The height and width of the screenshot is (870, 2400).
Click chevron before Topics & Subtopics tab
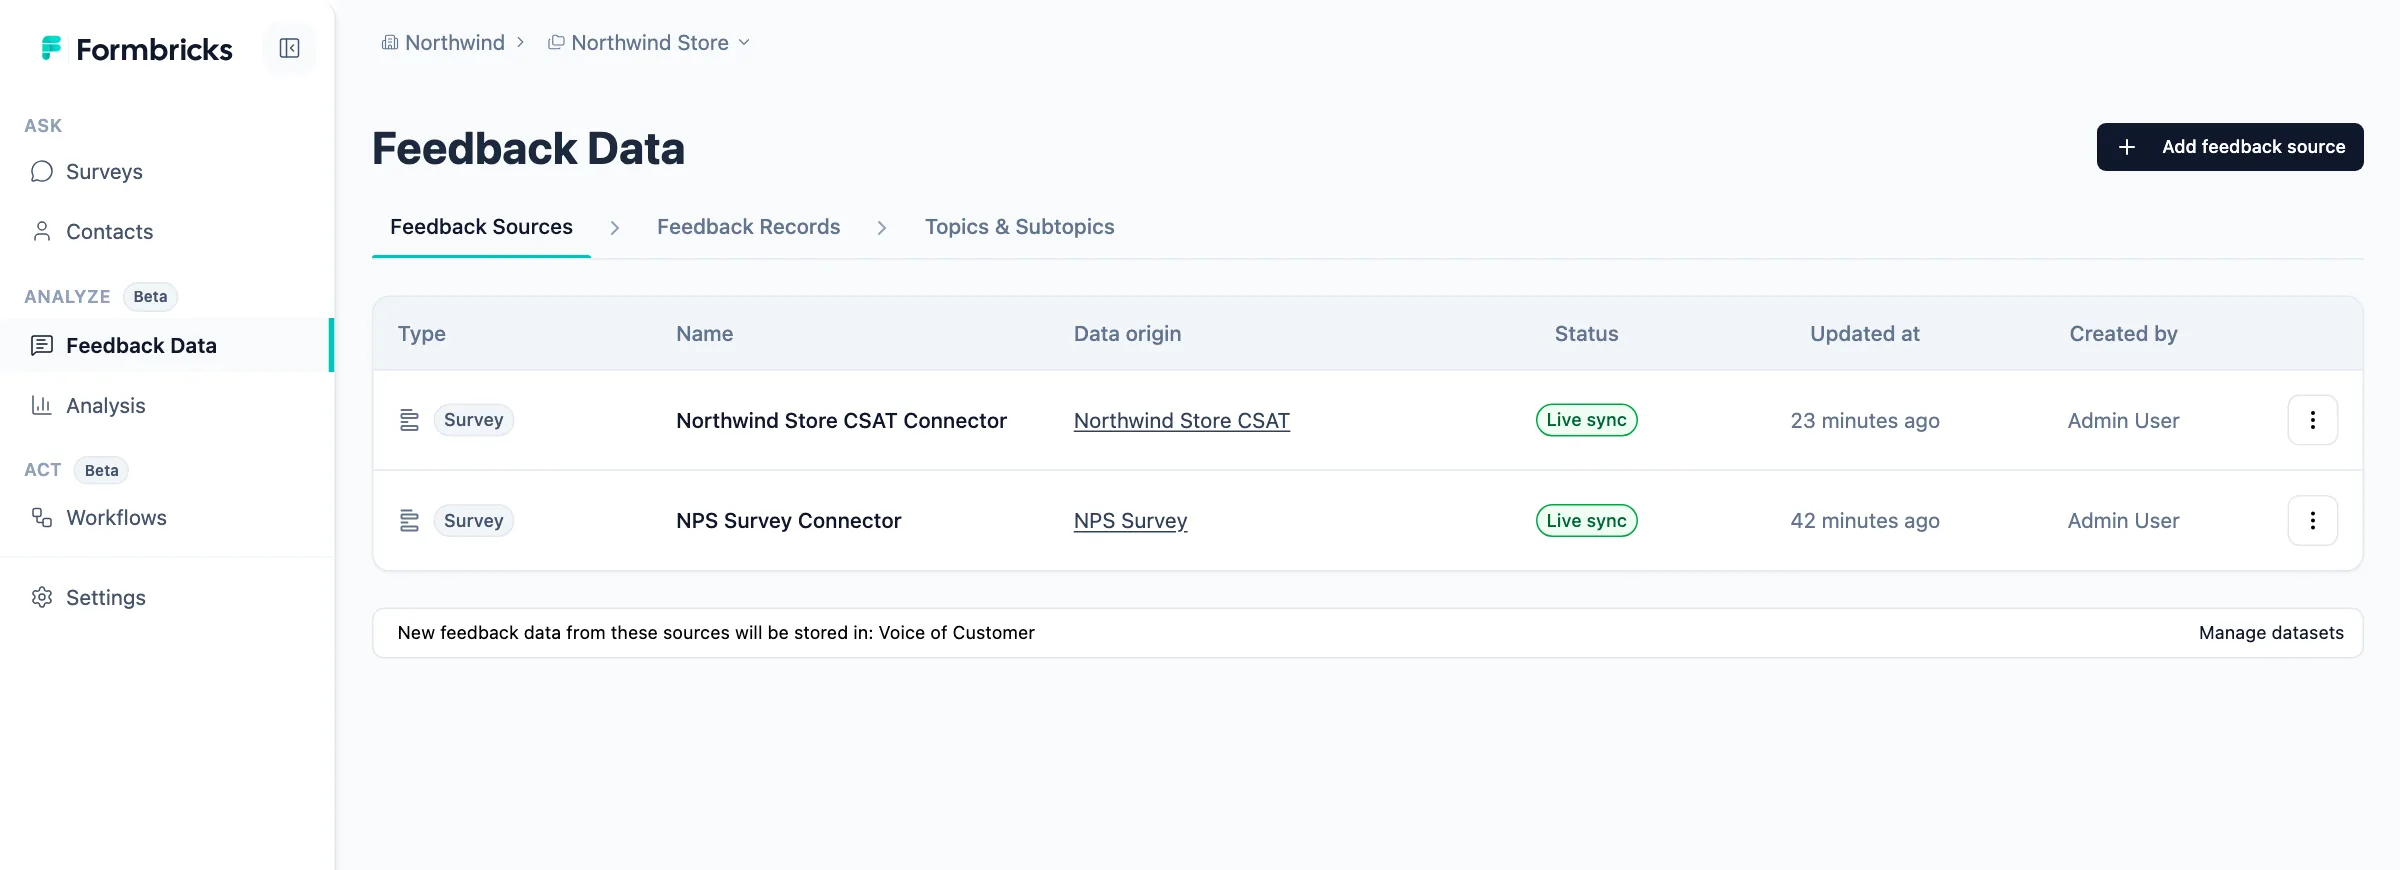[882, 228]
